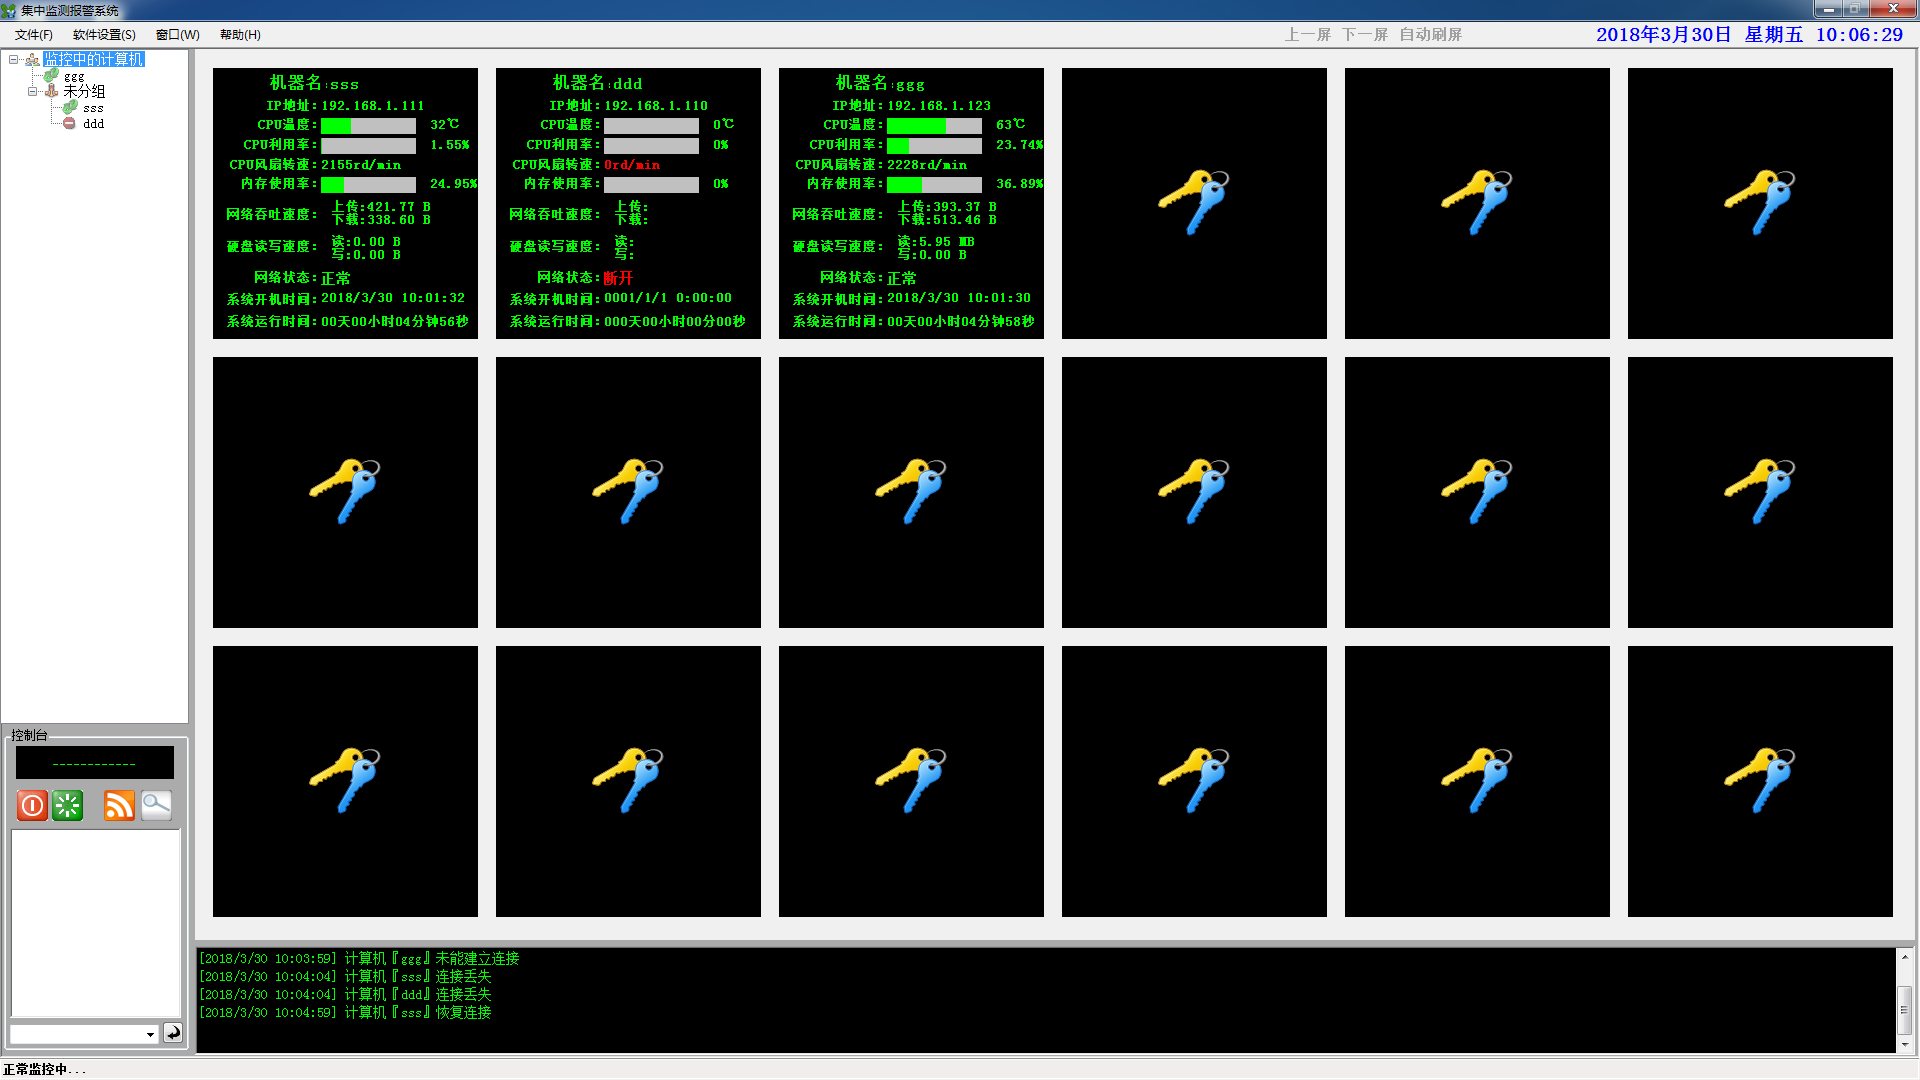Click the key icon in first row's fourth panel
Viewport: 1920px width, 1080px height.
1193,203
